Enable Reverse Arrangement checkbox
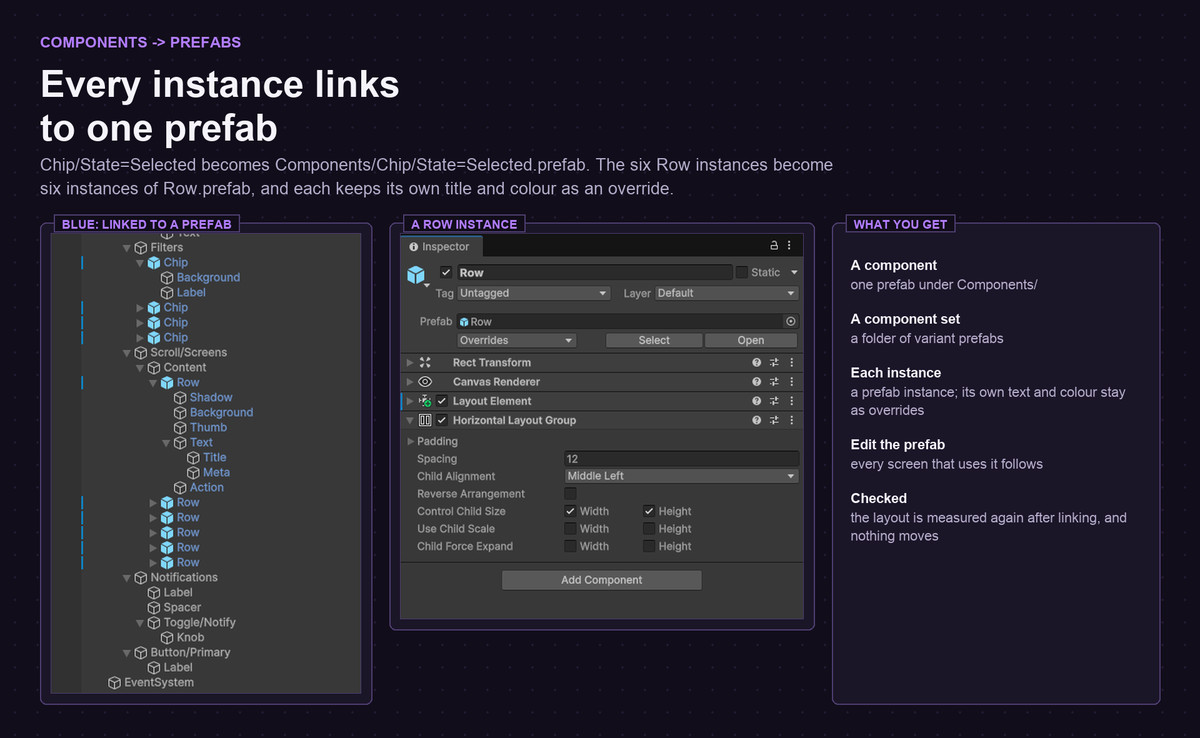The image size is (1200, 738). click(x=570, y=494)
